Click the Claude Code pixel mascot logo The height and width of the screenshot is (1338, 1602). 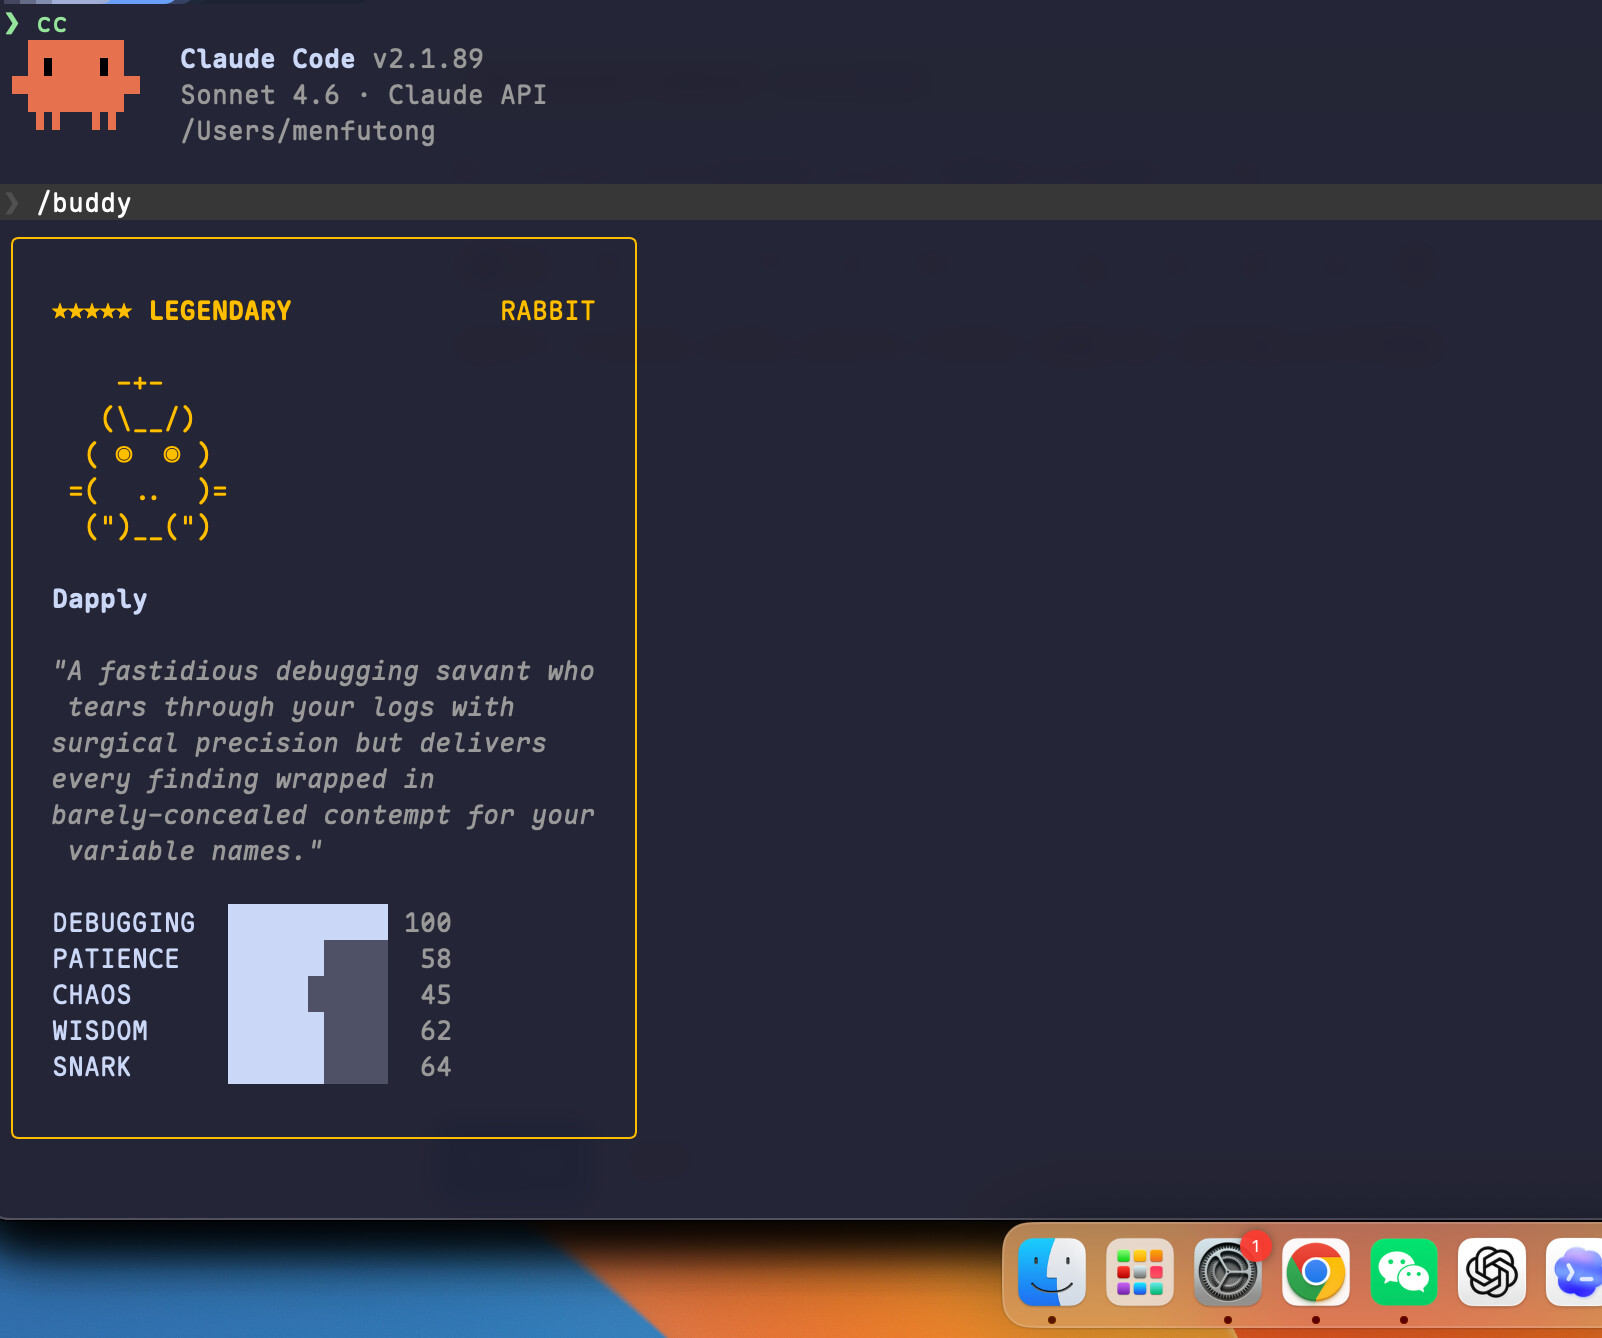tap(75, 85)
